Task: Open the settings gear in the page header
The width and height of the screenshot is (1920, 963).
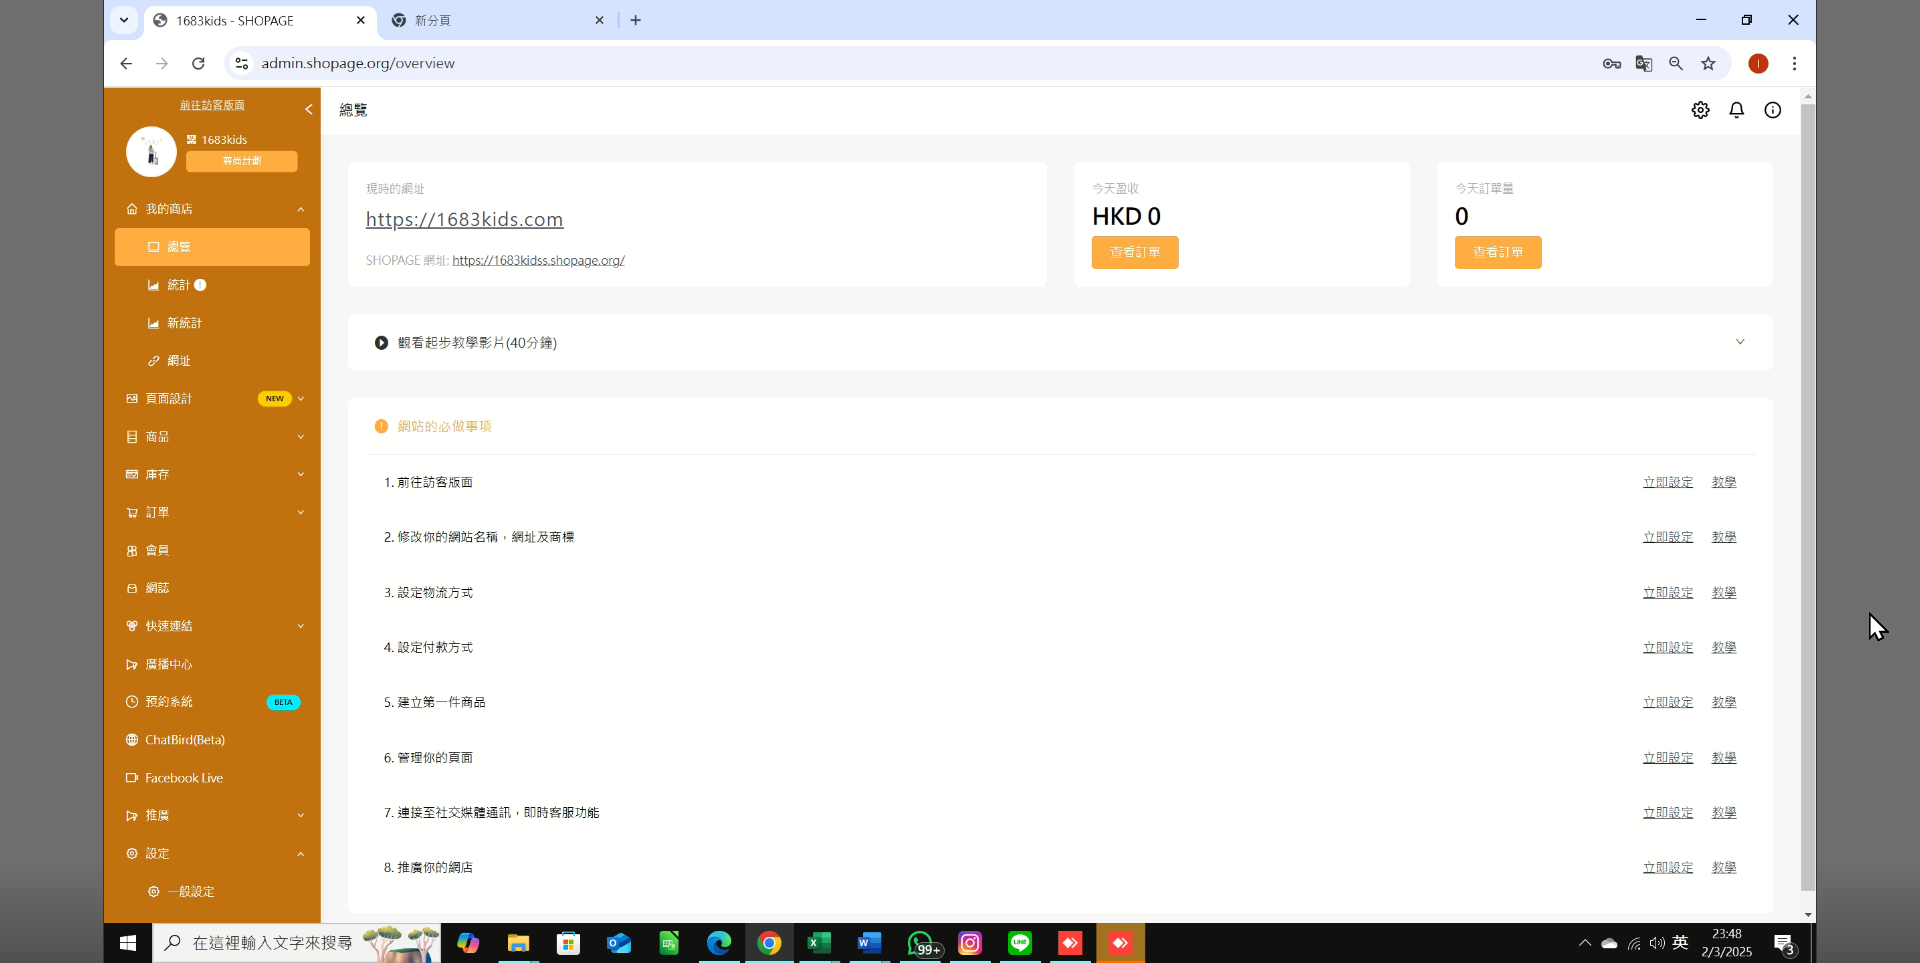Action: pos(1700,110)
